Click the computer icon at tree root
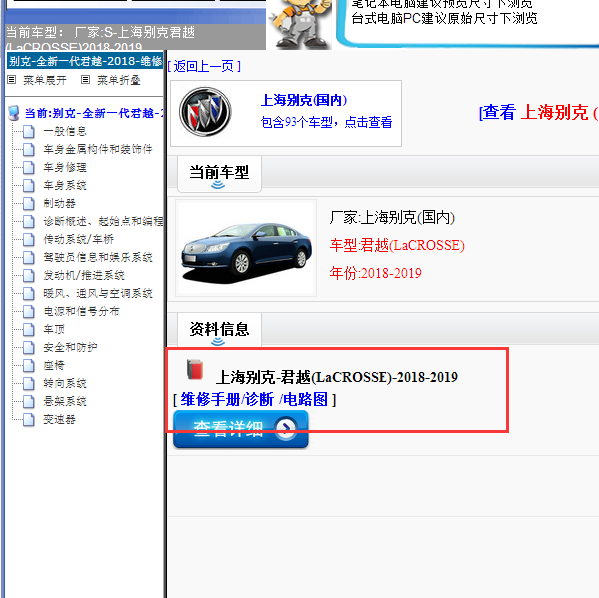This screenshot has width=599, height=598. pyautogui.click(x=14, y=113)
